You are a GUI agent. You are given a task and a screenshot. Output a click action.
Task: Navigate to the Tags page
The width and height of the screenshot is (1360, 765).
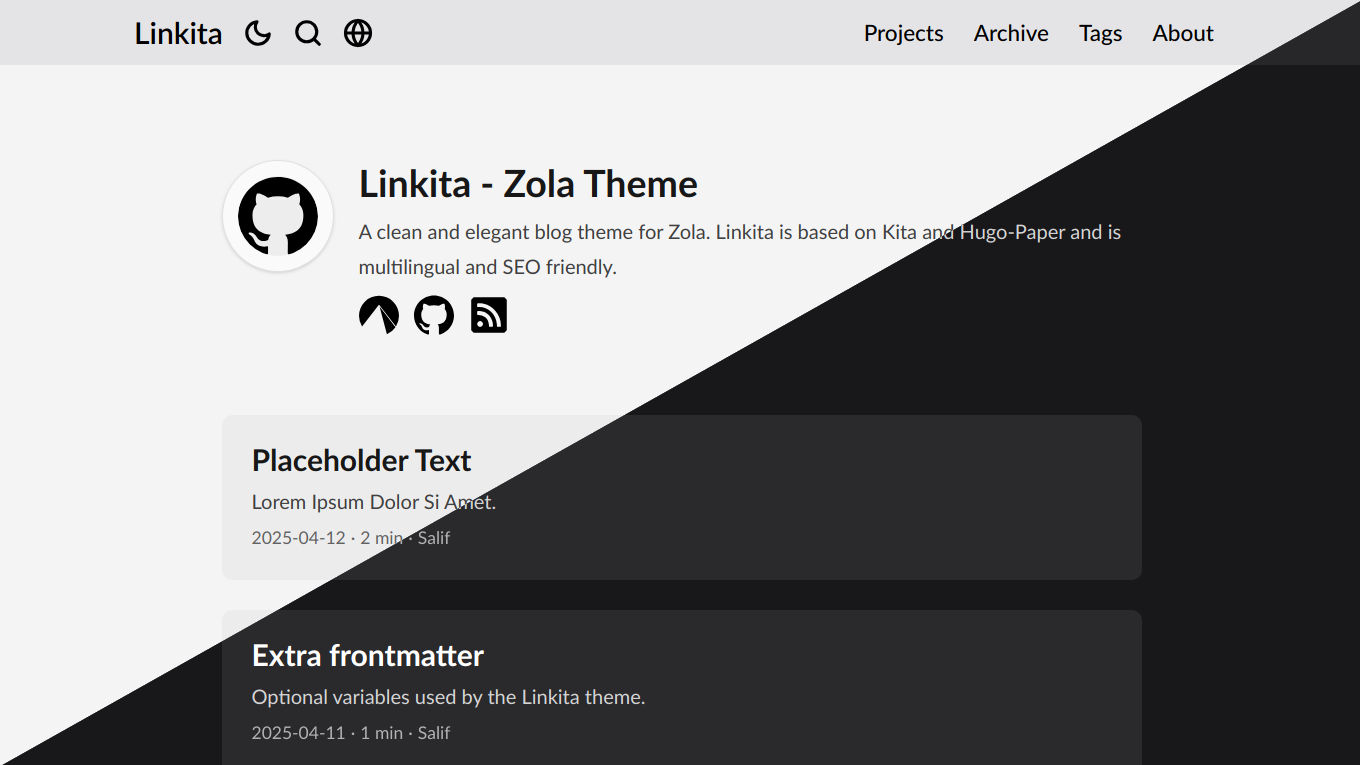[1100, 34]
